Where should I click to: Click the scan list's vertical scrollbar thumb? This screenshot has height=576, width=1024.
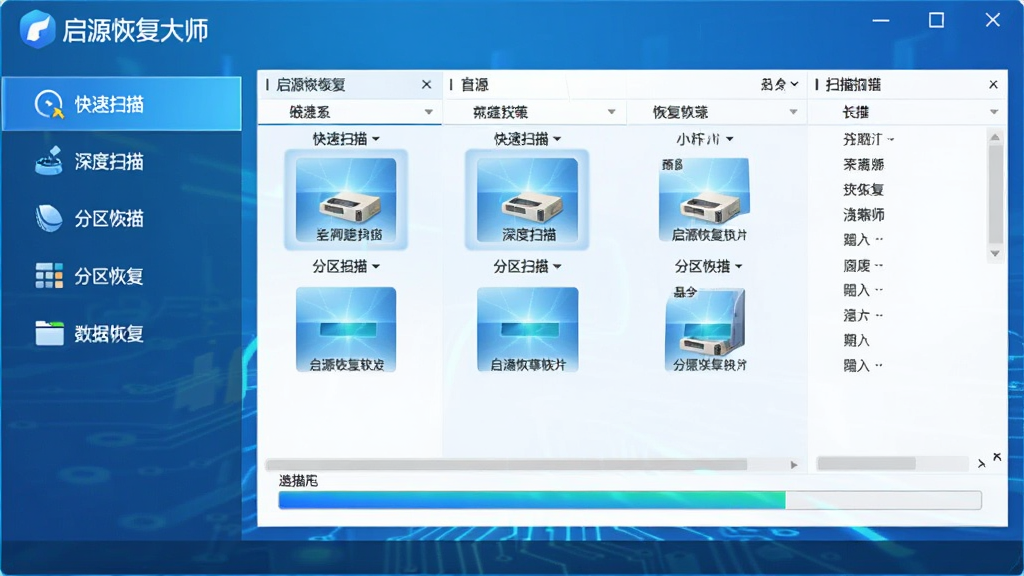point(995,194)
